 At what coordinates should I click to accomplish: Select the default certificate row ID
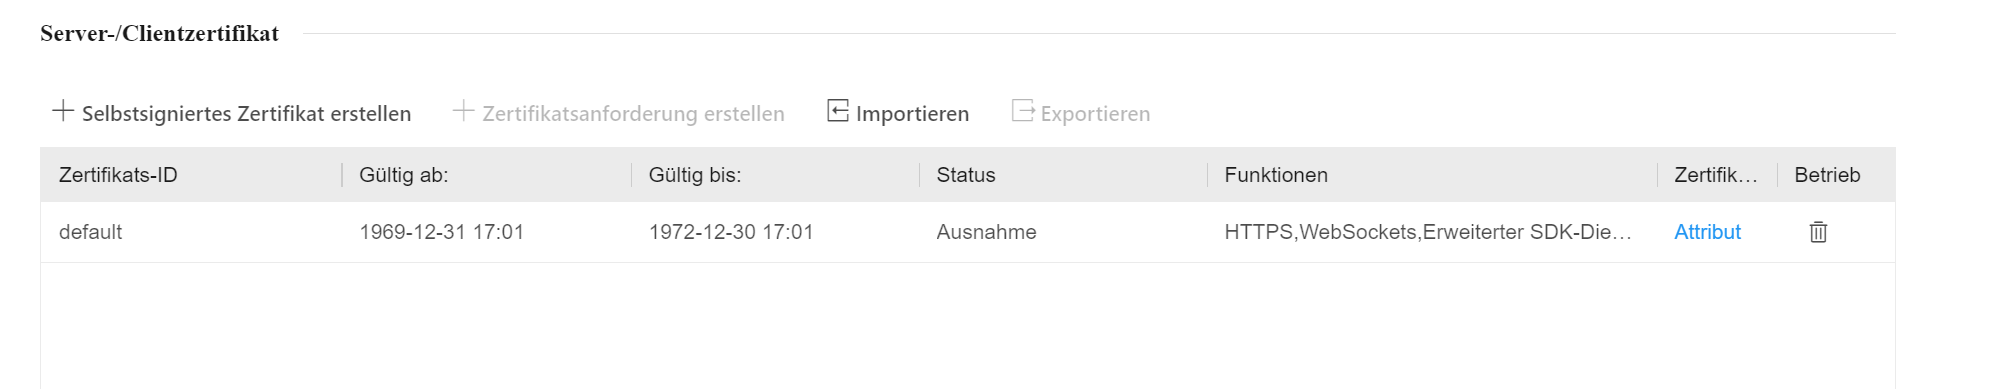[x=90, y=232]
